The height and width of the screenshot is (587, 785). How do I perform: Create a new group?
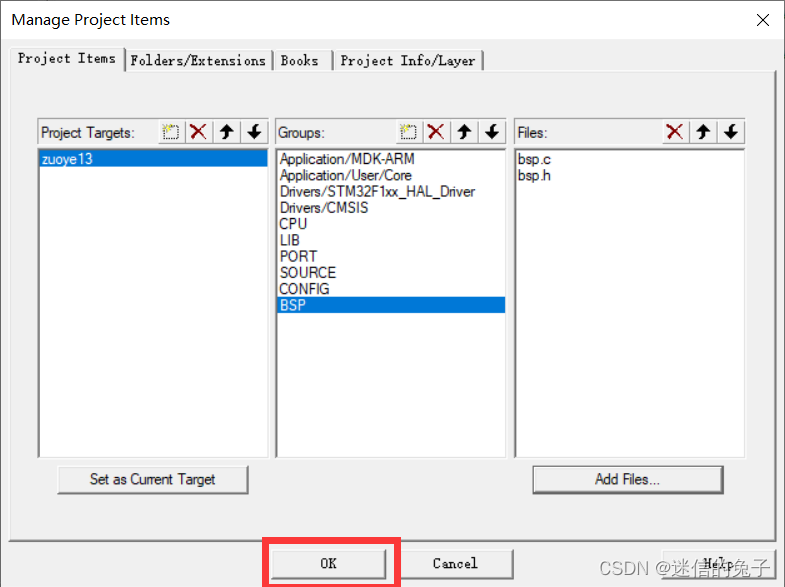point(409,132)
